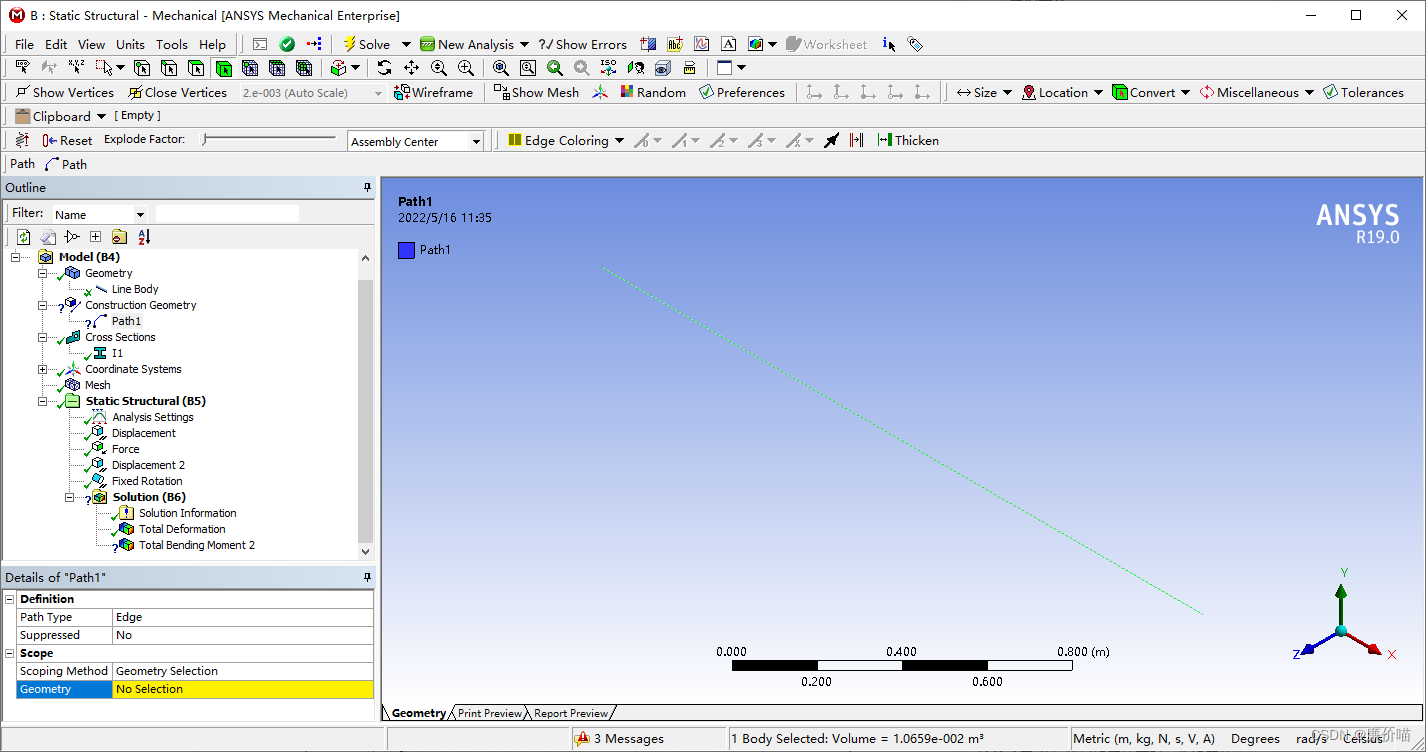Screen dimensions: 1426x752
Task: Toggle Show Mesh
Action: tap(537, 92)
